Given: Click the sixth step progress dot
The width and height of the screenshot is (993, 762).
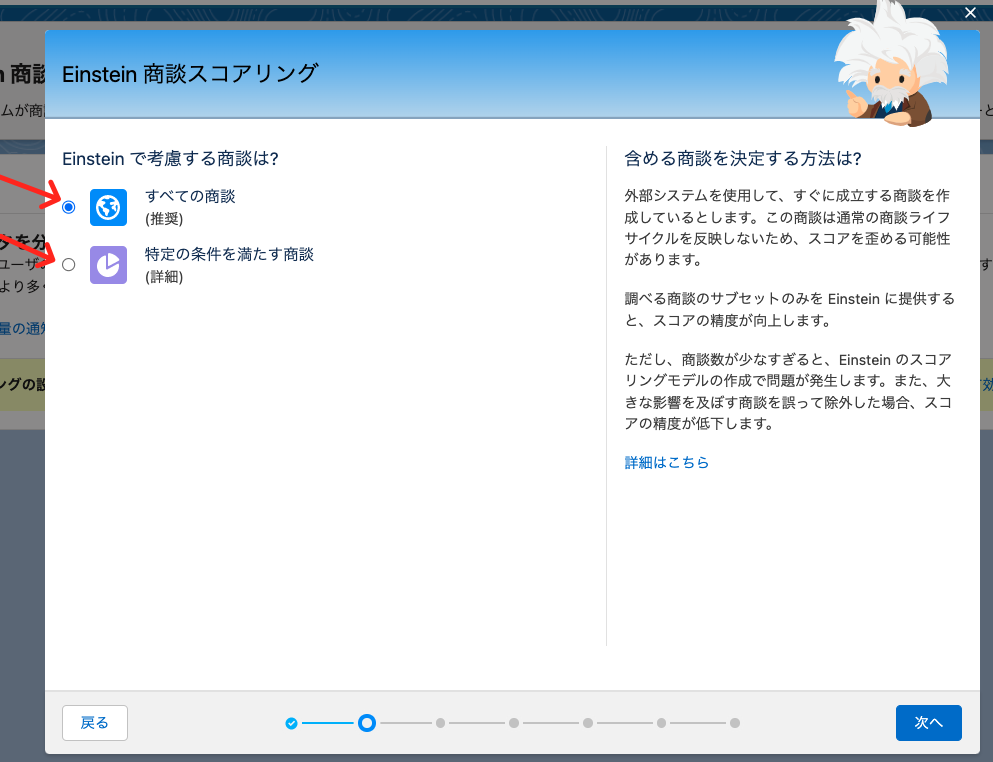Looking at the screenshot, I should pyautogui.click(x=661, y=723).
